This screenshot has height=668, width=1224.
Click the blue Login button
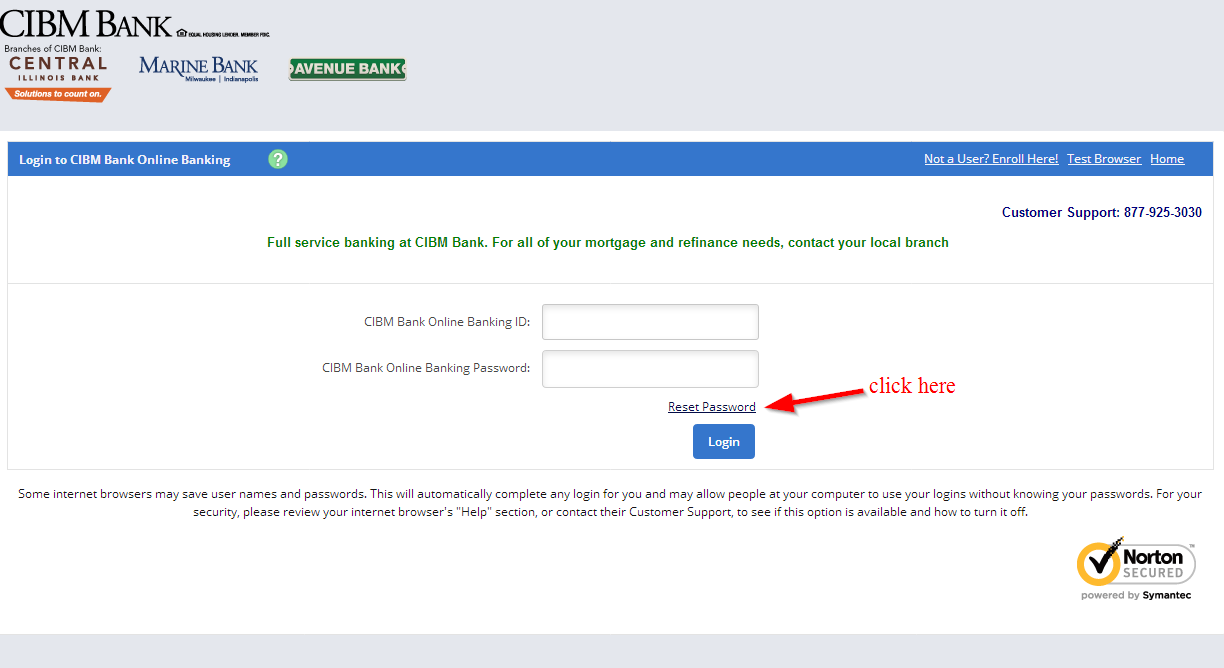tap(724, 441)
